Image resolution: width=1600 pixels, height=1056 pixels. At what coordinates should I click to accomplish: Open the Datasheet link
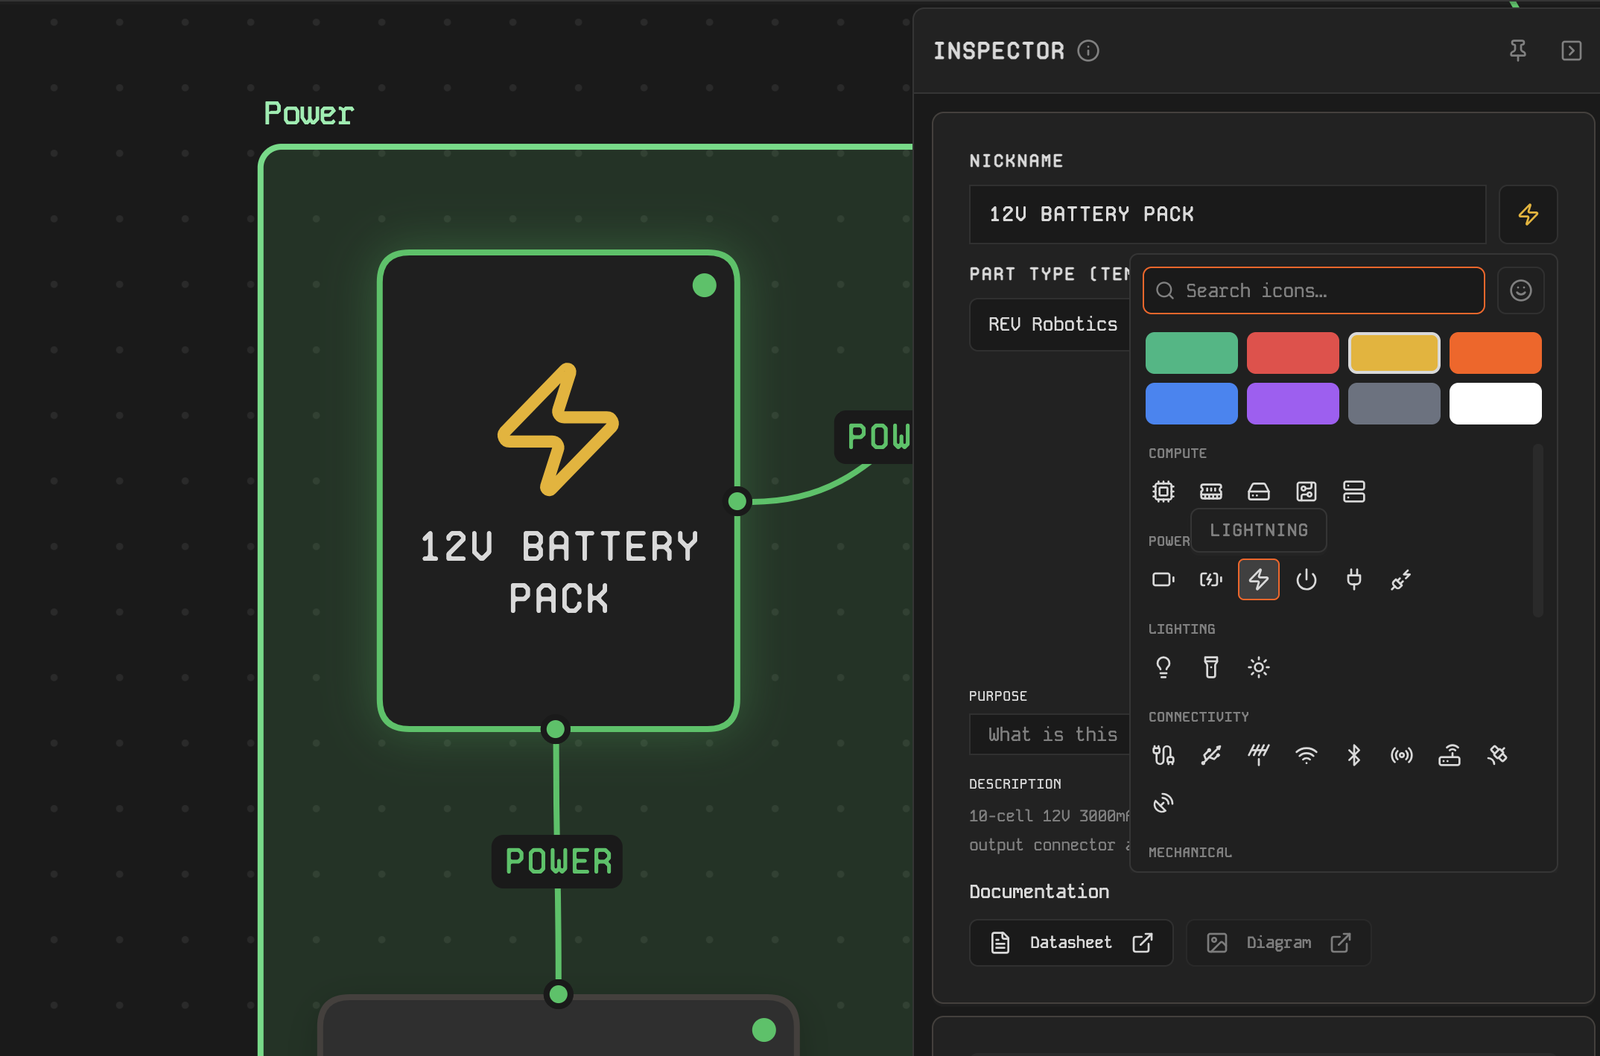point(1071,943)
